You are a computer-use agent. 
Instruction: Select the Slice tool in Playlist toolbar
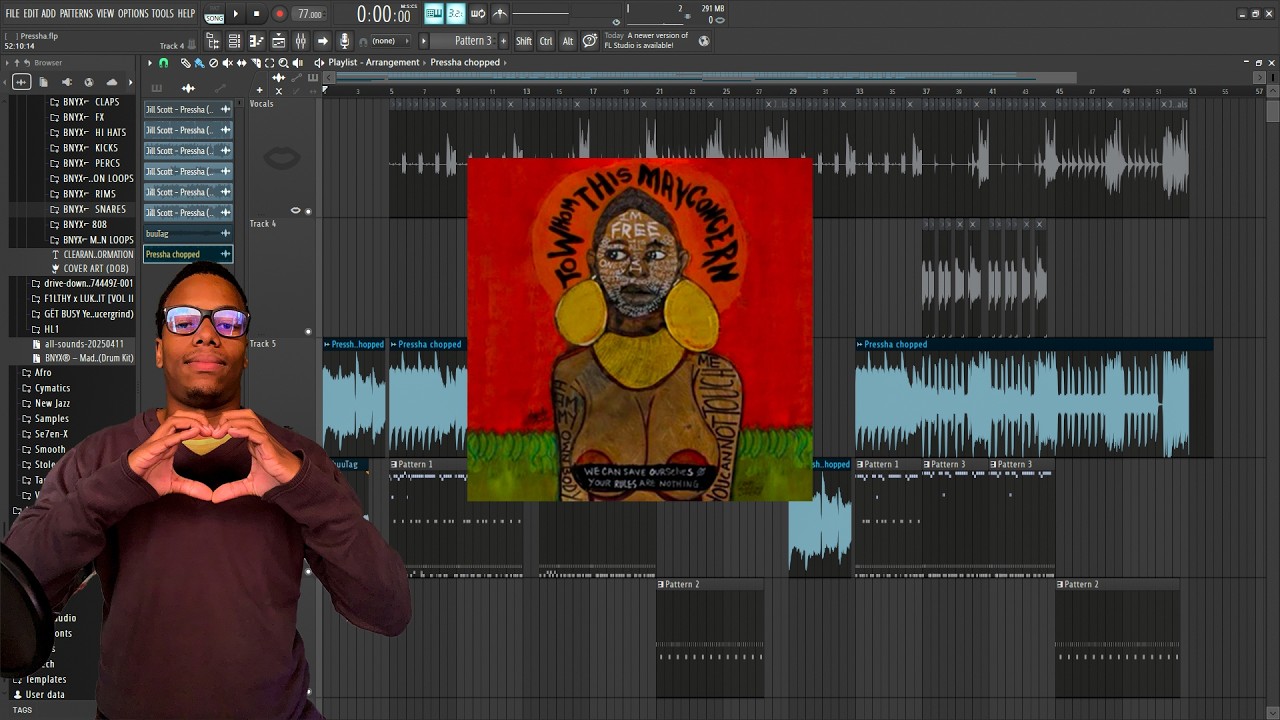[x=256, y=63]
